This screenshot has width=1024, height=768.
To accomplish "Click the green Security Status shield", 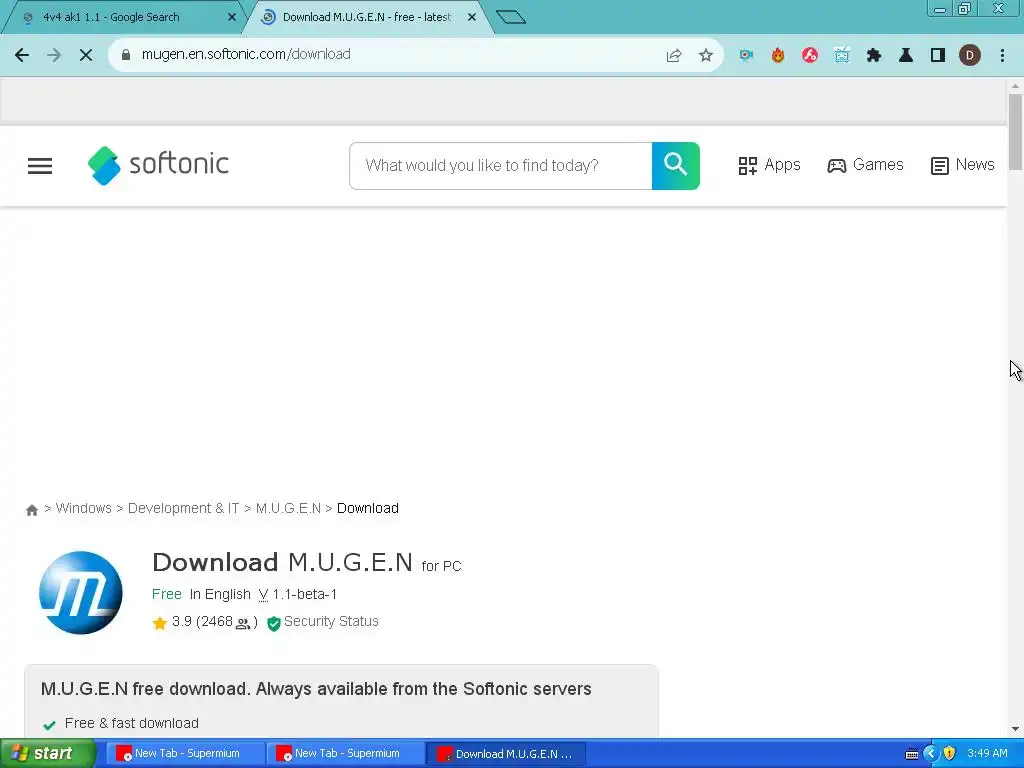I will pyautogui.click(x=274, y=623).
